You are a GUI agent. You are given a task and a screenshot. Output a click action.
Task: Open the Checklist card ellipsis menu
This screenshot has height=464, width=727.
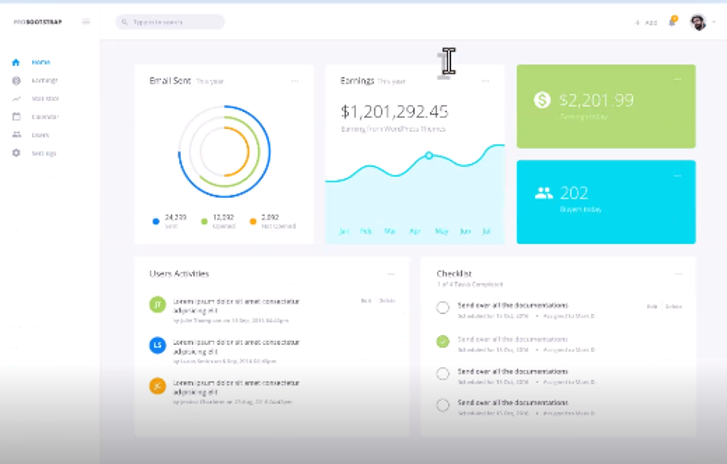point(677,273)
